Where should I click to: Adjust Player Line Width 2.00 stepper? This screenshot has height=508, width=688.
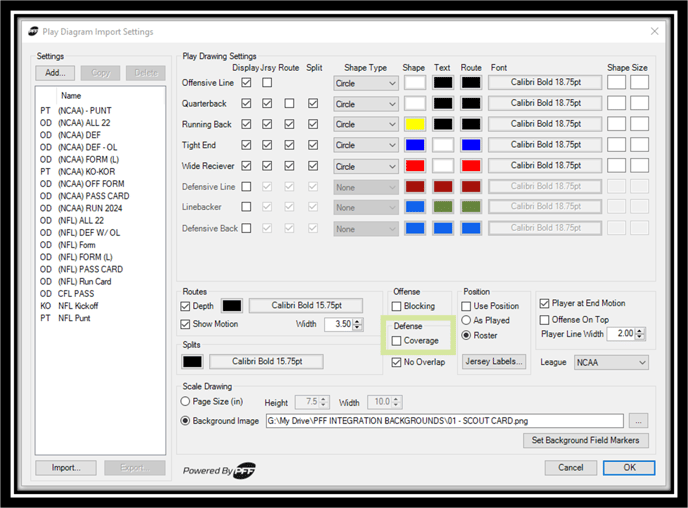tap(640, 334)
